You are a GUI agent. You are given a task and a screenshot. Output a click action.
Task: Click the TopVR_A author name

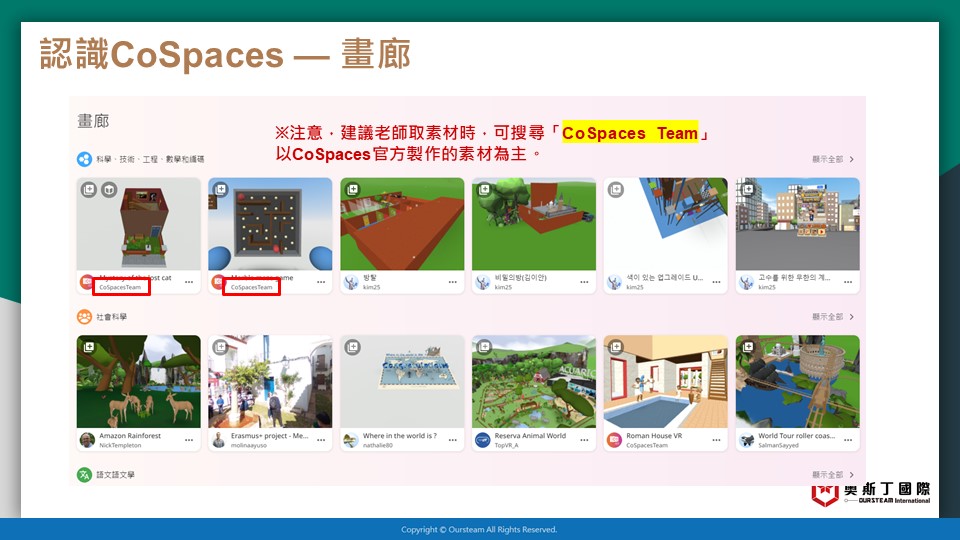click(506, 446)
